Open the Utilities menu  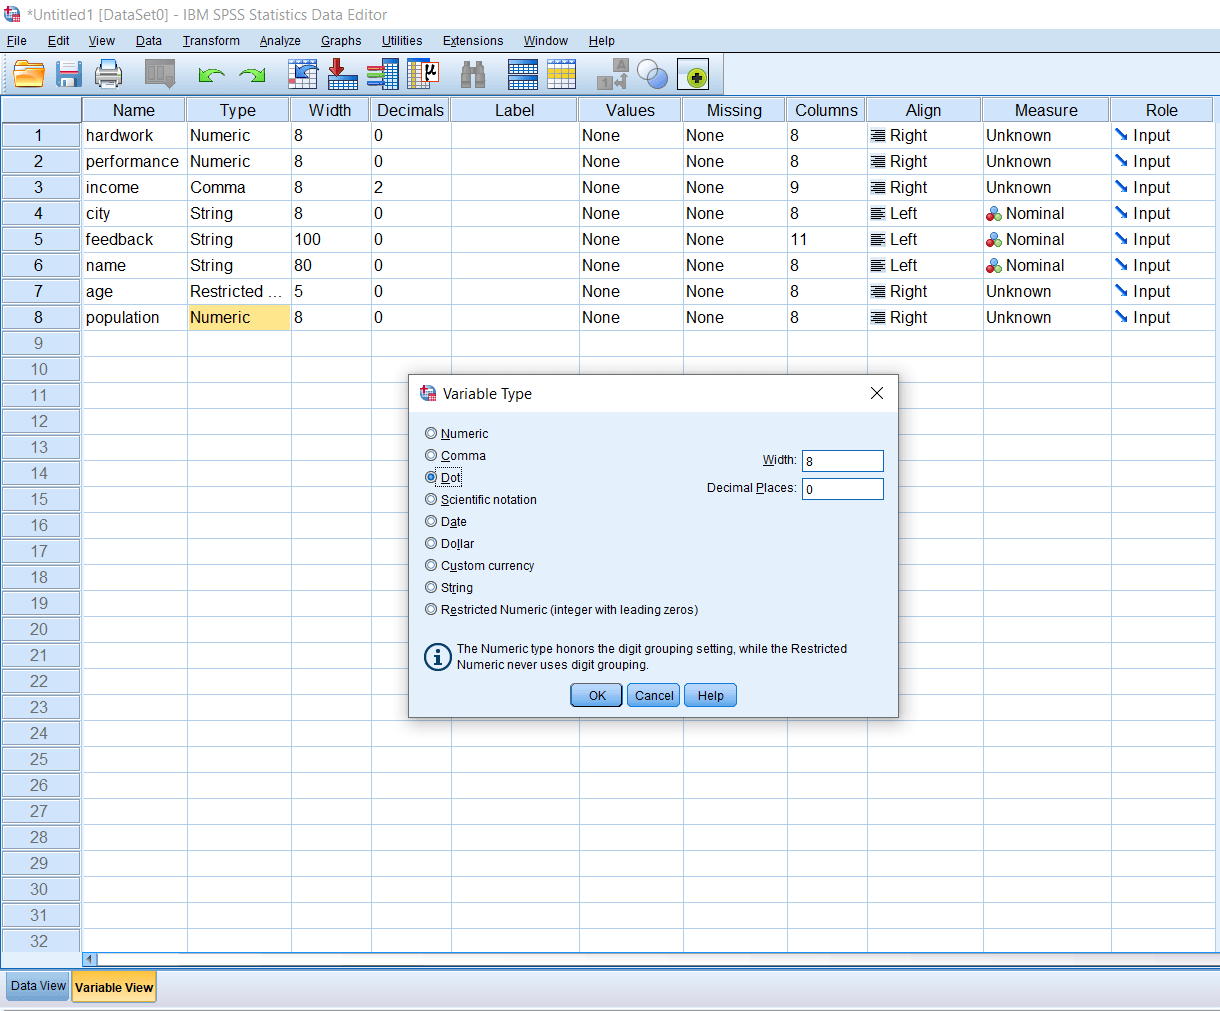click(x=402, y=41)
